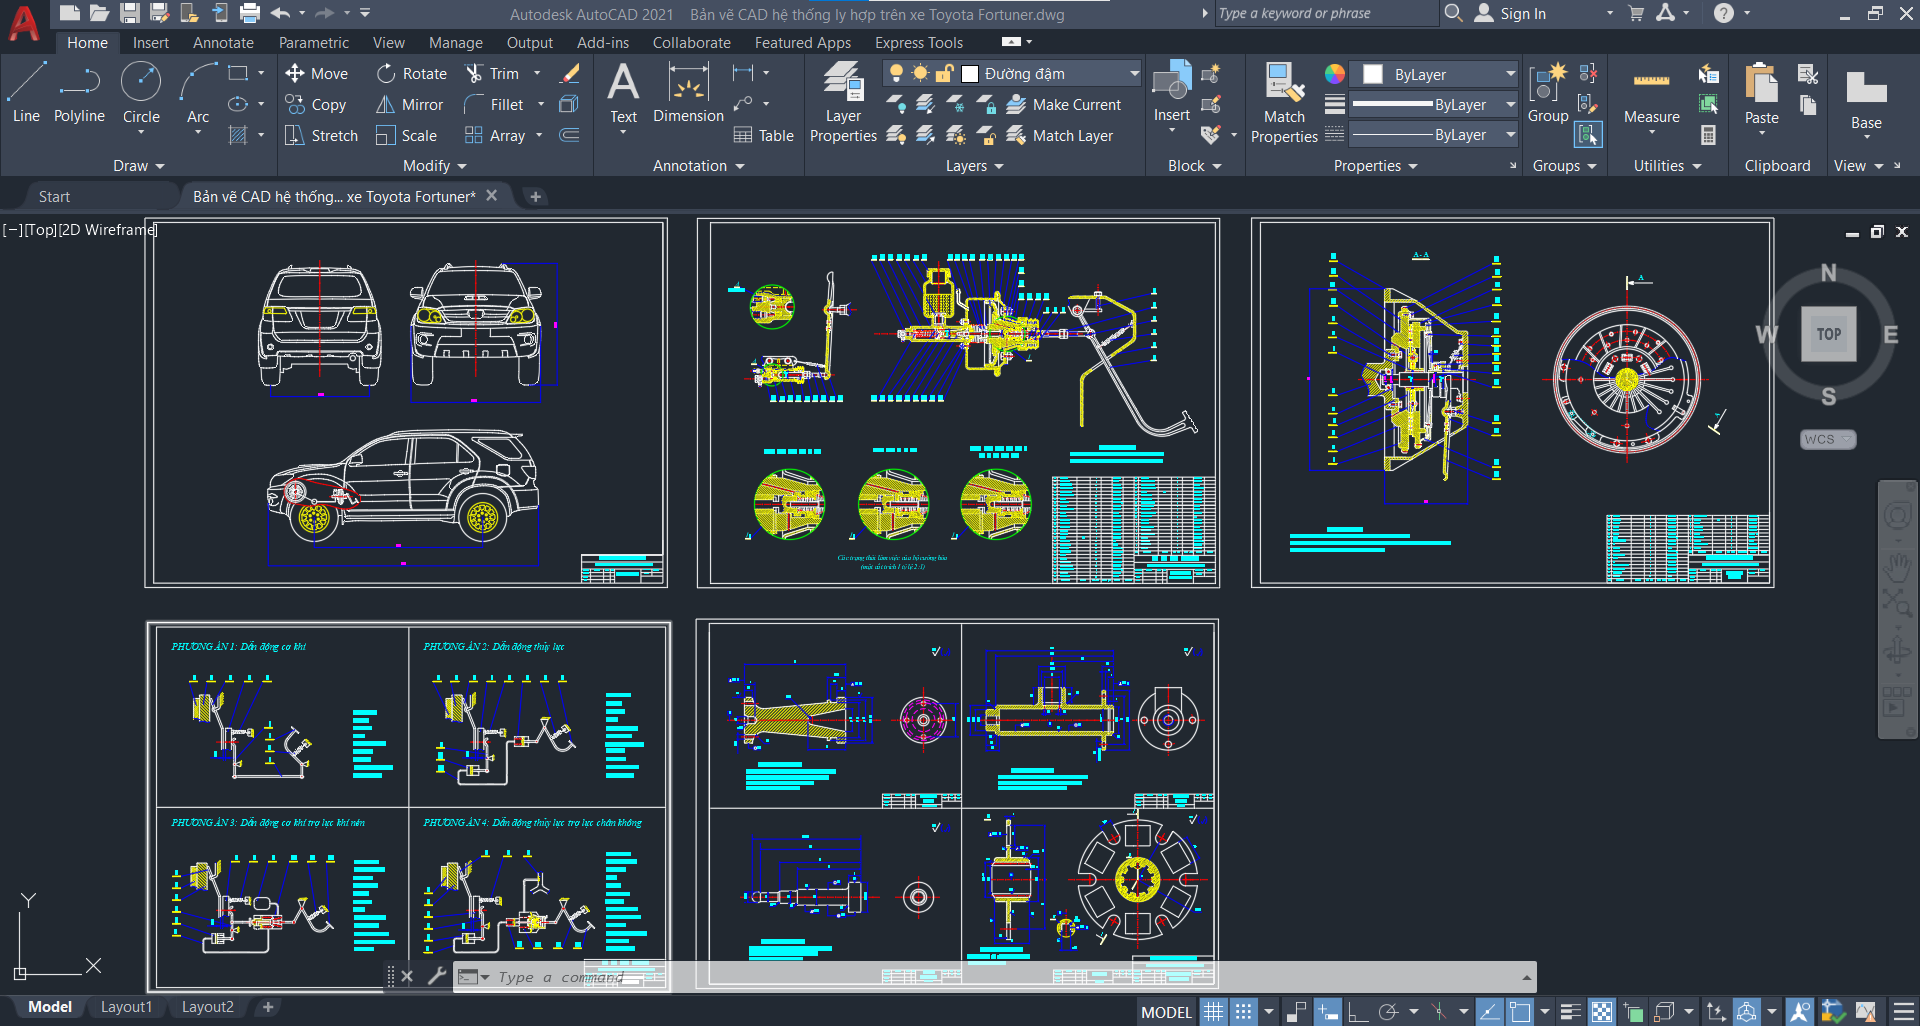This screenshot has height=1026, width=1920.
Task: Click the white layer color swatch
Action: tap(969, 73)
